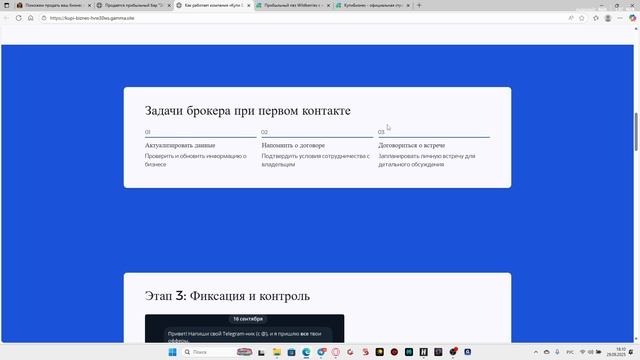Click step number '01'
The image size is (640, 360).
147,132
